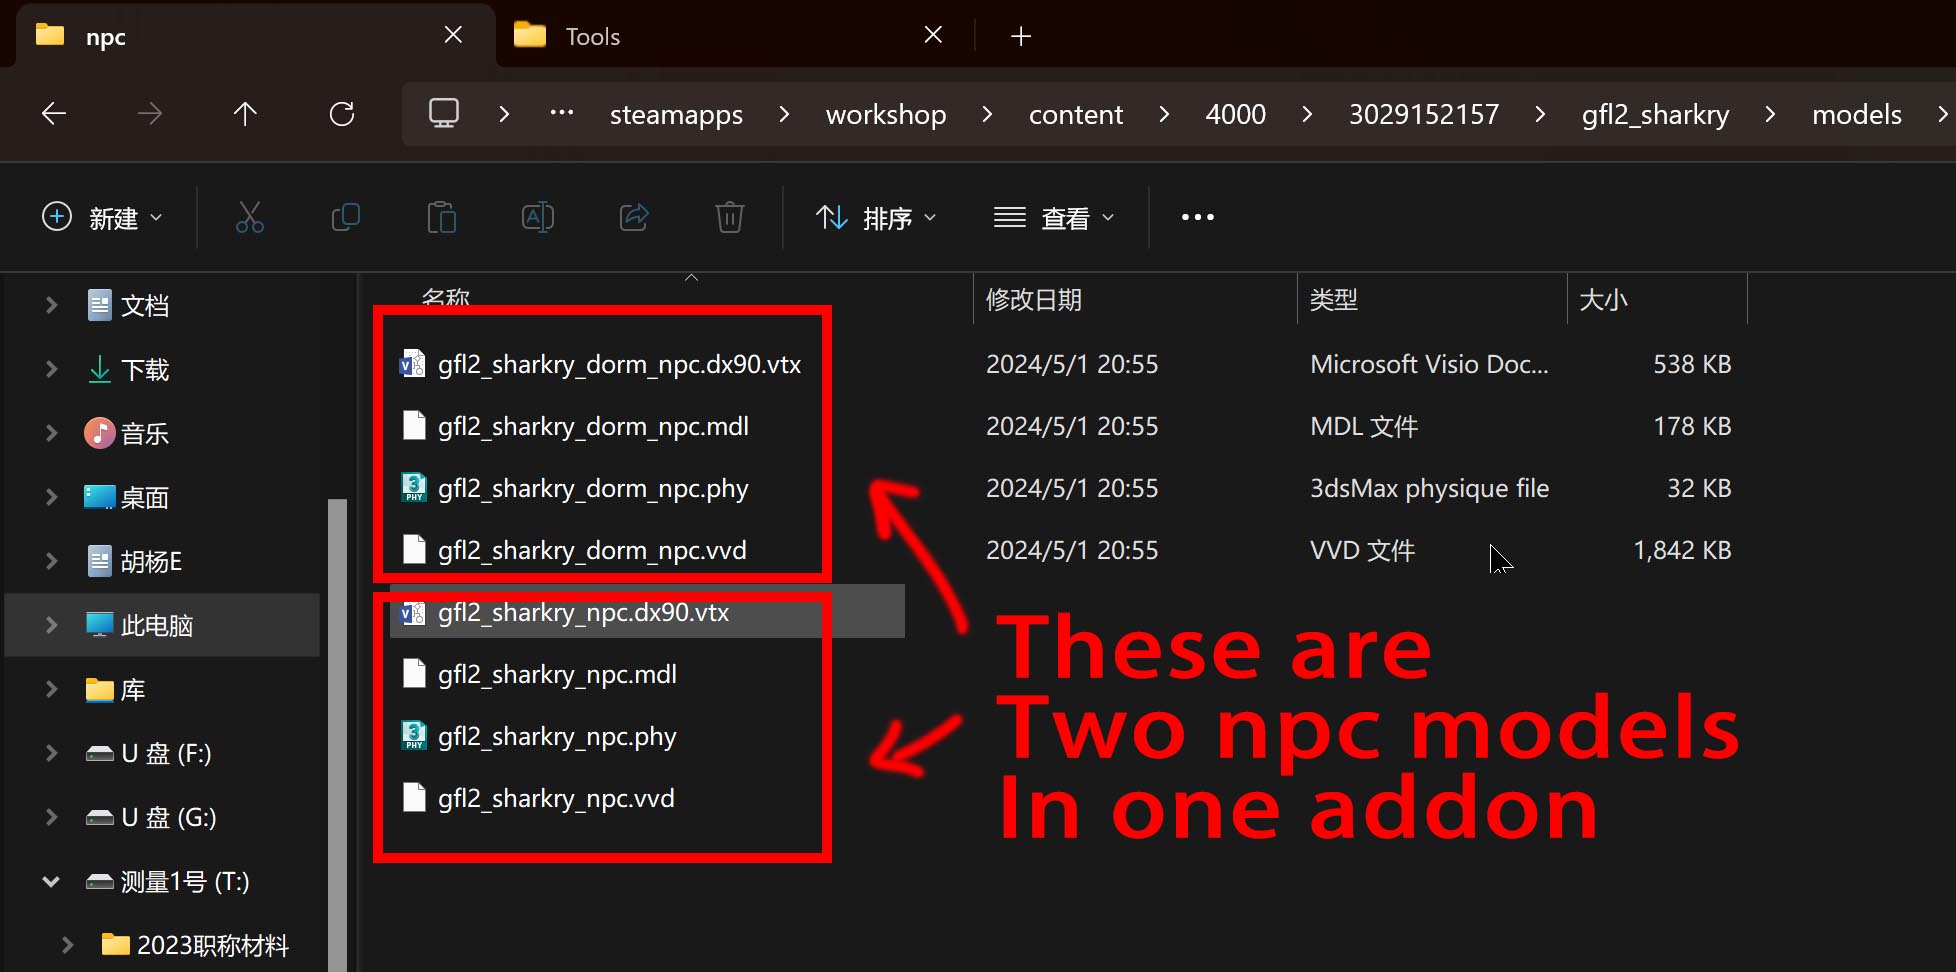The height and width of the screenshot is (972, 1956).
Task: Expand the chevron after content breadcrumb
Action: [1164, 114]
